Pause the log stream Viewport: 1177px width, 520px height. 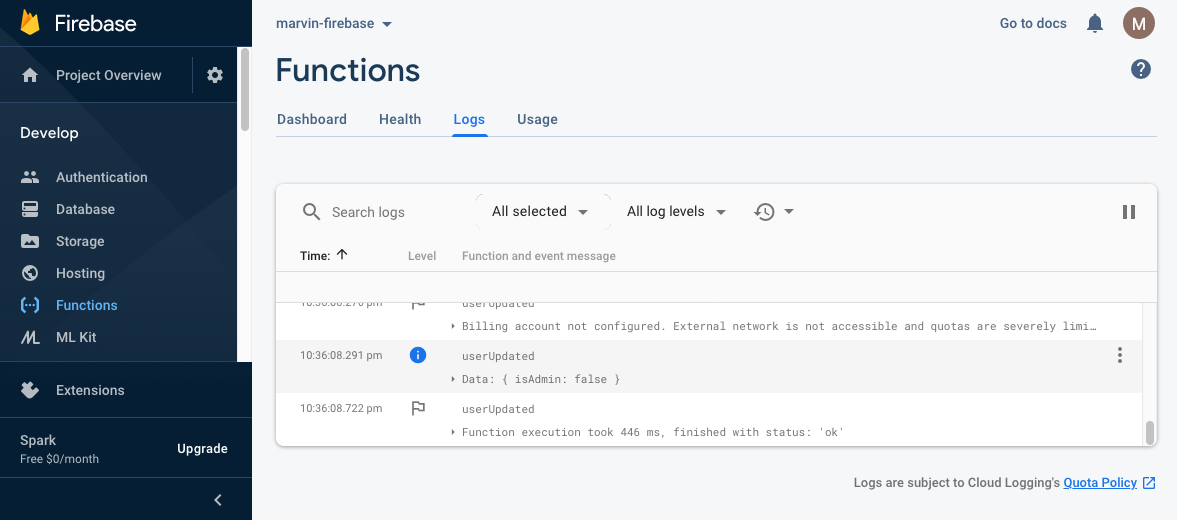pyautogui.click(x=1128, y=212)
